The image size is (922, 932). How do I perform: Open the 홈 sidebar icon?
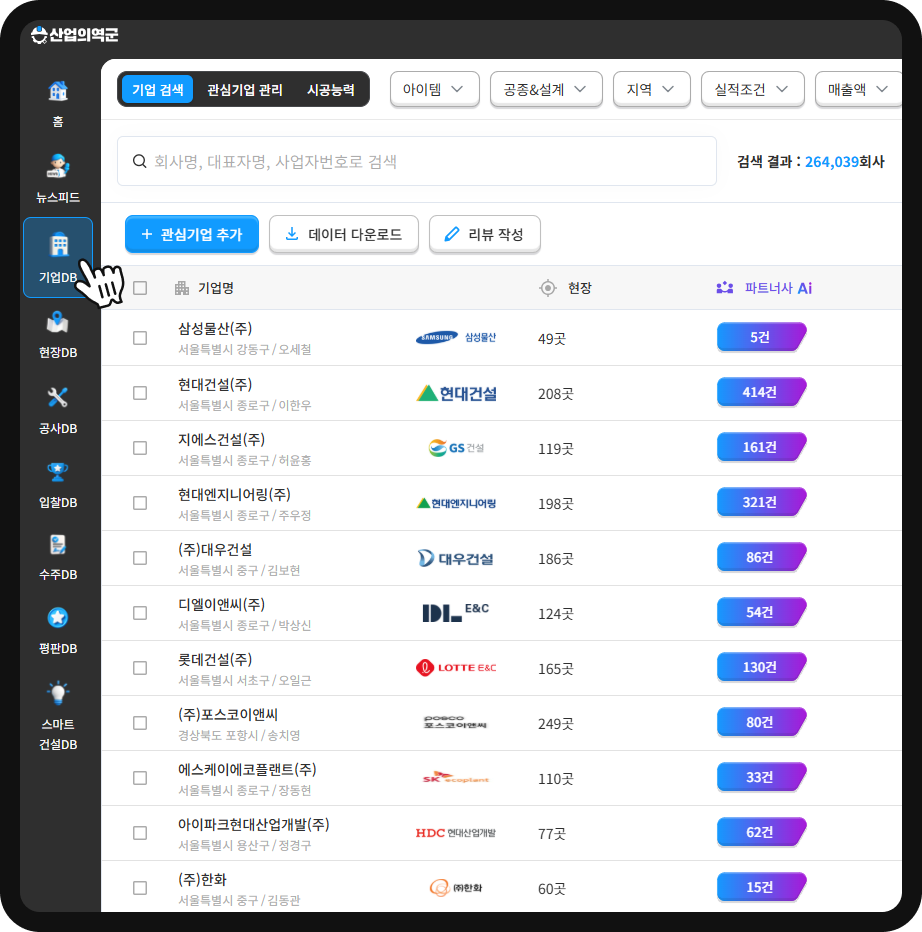click(x=58, y=91)
